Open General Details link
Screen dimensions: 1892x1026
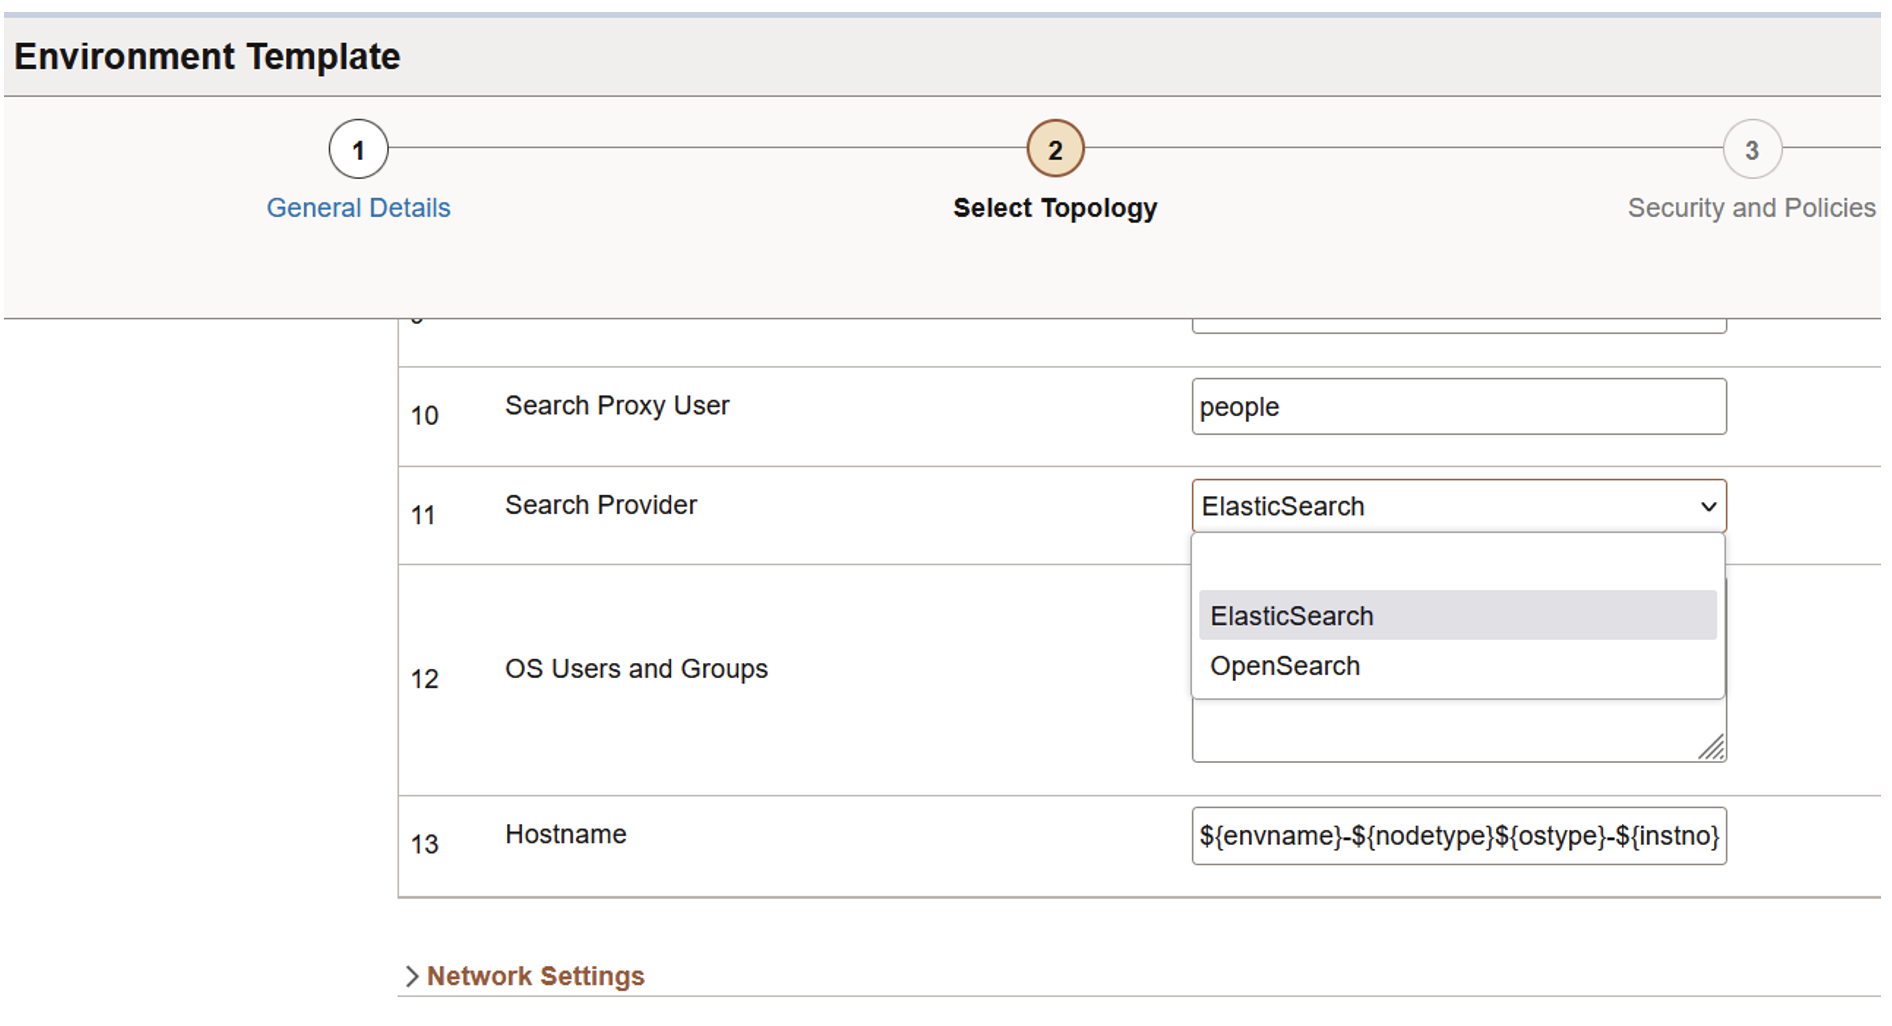pyautogui.click(x=358, y=208)
